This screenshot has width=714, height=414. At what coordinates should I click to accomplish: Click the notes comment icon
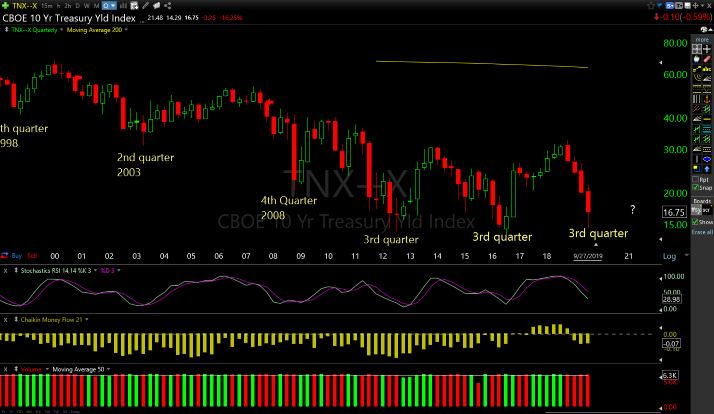(x=156, y=5)
